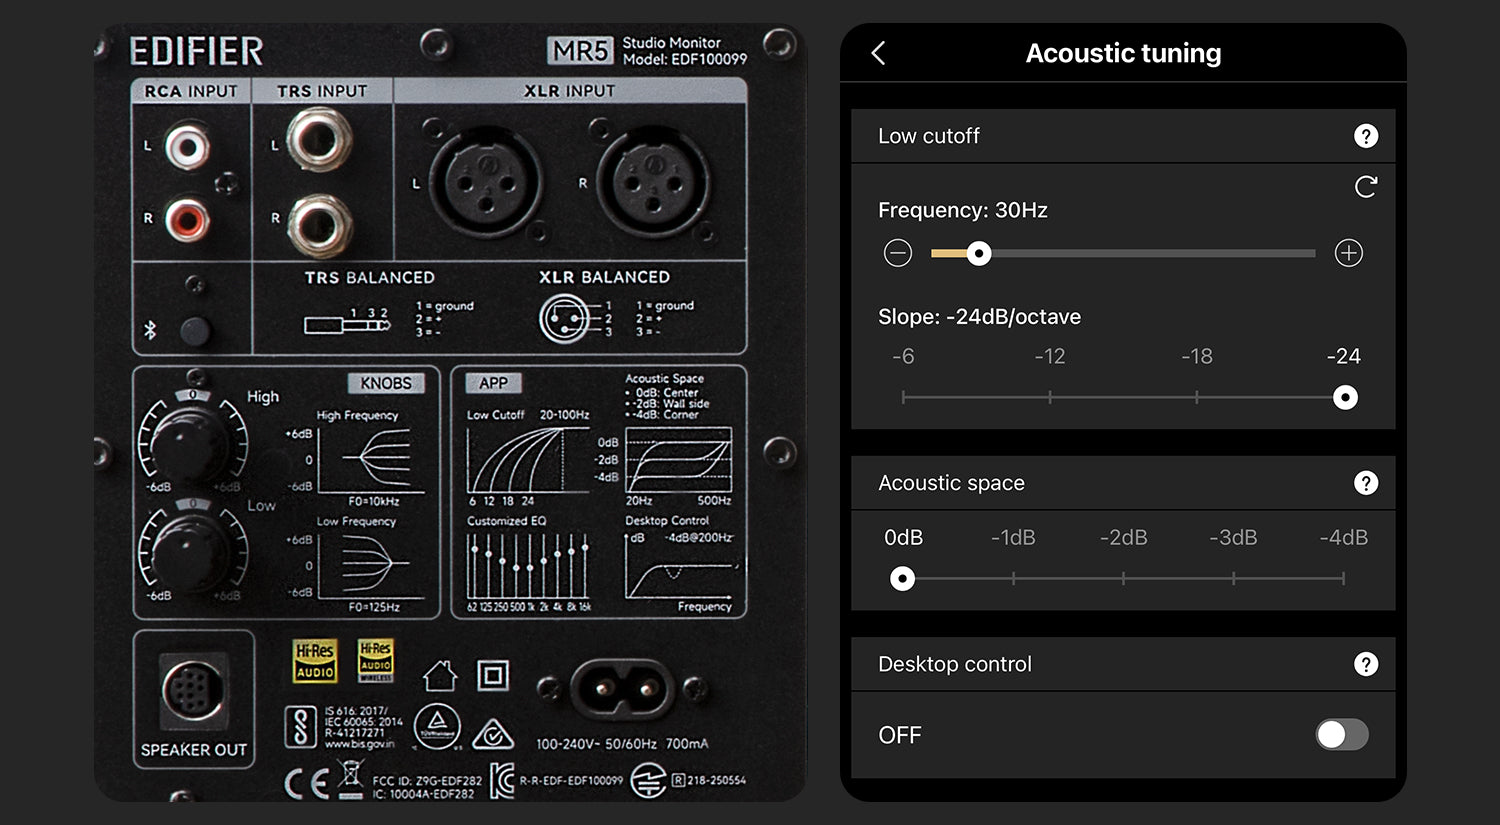
Task: Open help for Acoustic space
Action: click(x=1365, y=483)
